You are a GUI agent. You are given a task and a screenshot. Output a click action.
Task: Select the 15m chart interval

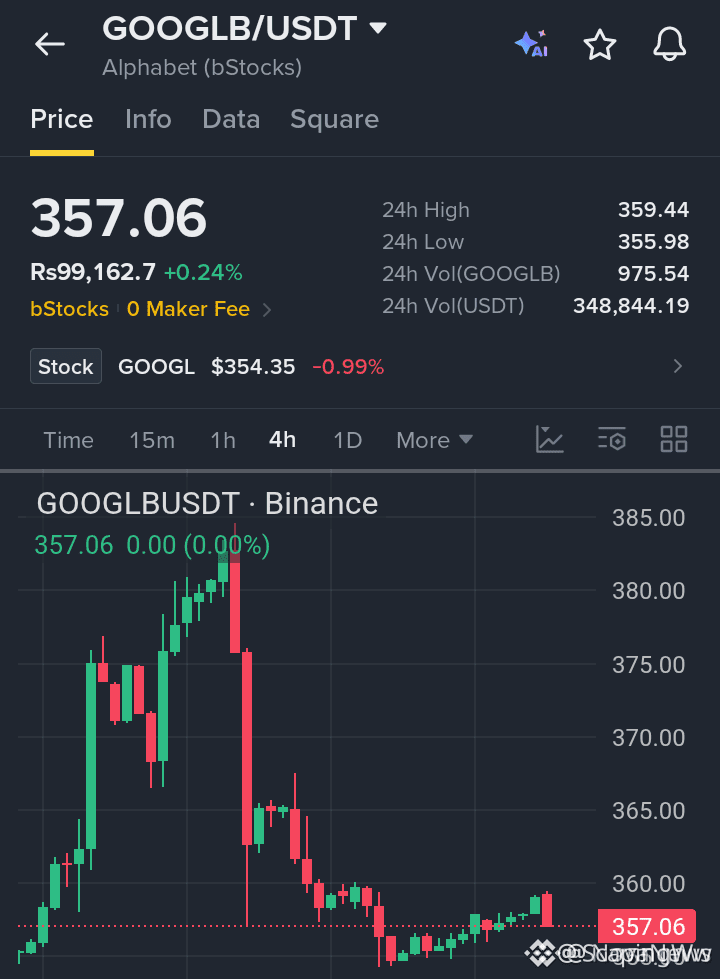coord(152,440)
